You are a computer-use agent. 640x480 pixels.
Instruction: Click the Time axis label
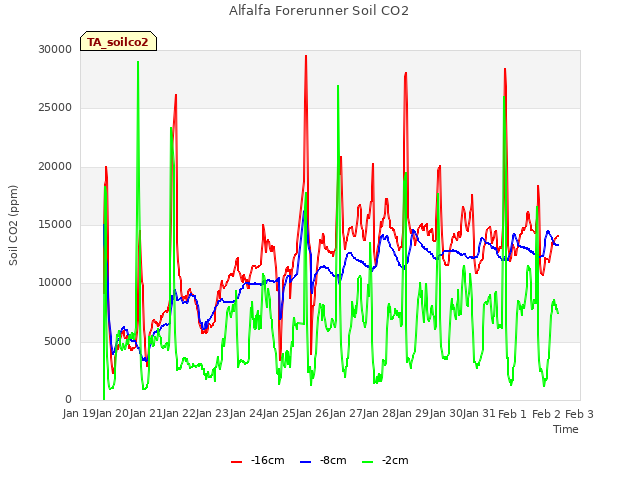(566, 429)
